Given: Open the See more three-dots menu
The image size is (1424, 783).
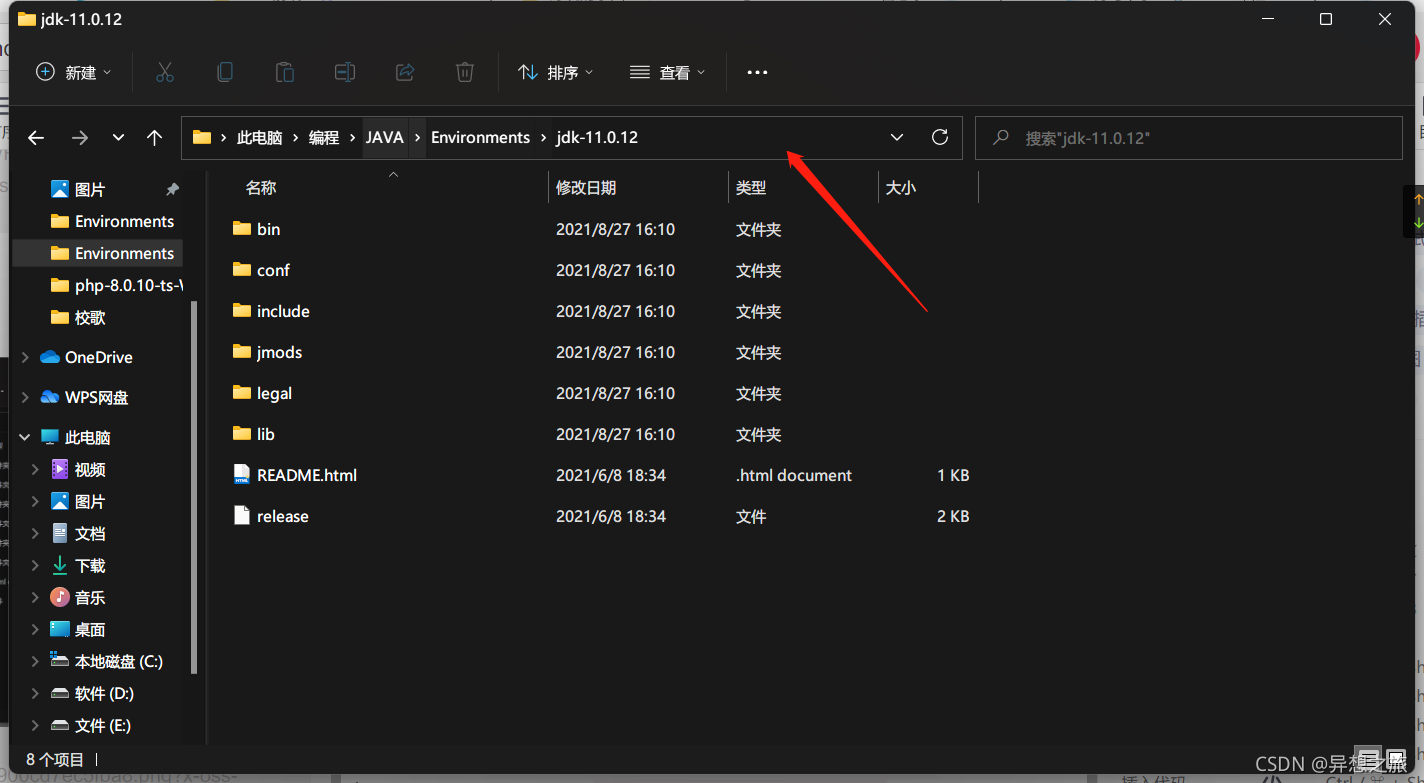Looking at the screenshot, I should pyautogui.click(x=757, y=72).
